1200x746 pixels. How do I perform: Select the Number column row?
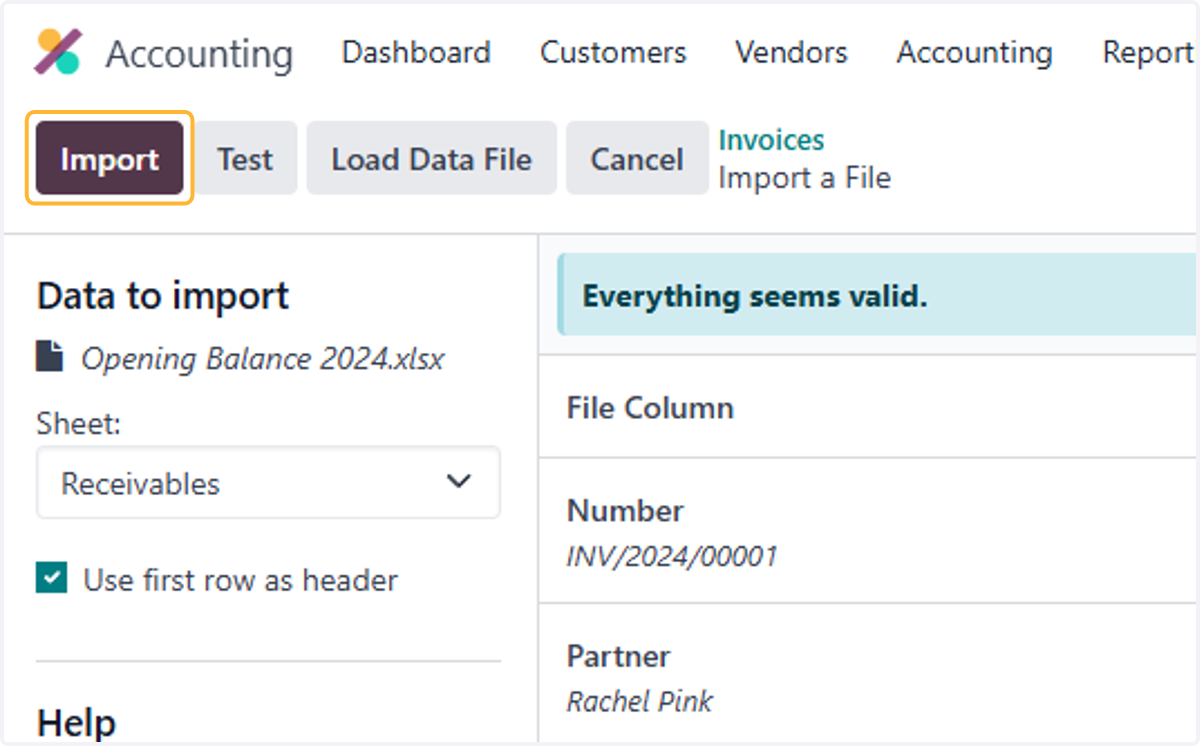click(x=869, y=531)
